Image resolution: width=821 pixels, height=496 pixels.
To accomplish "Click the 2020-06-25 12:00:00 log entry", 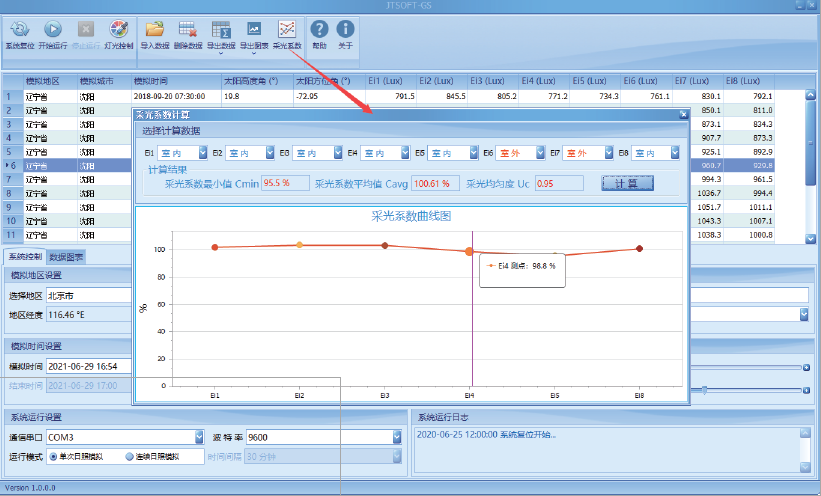I will 486,435.
